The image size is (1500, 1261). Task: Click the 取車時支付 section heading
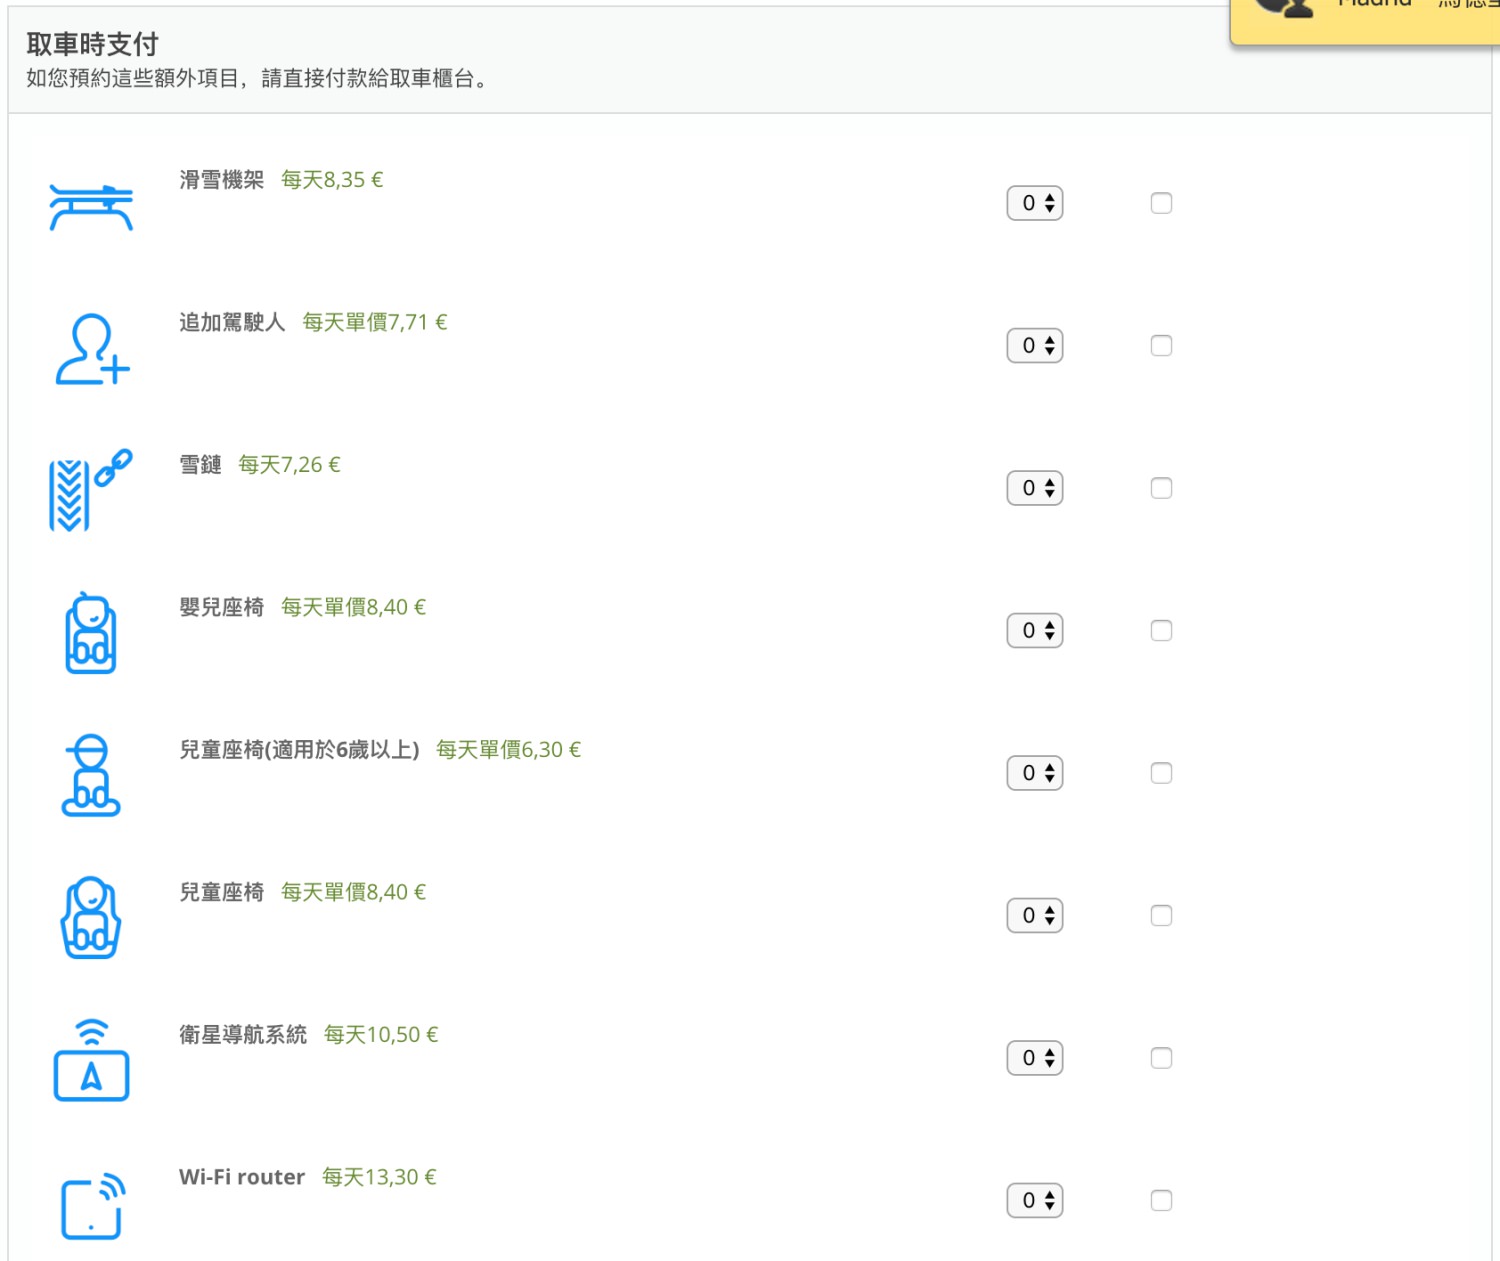92,44
